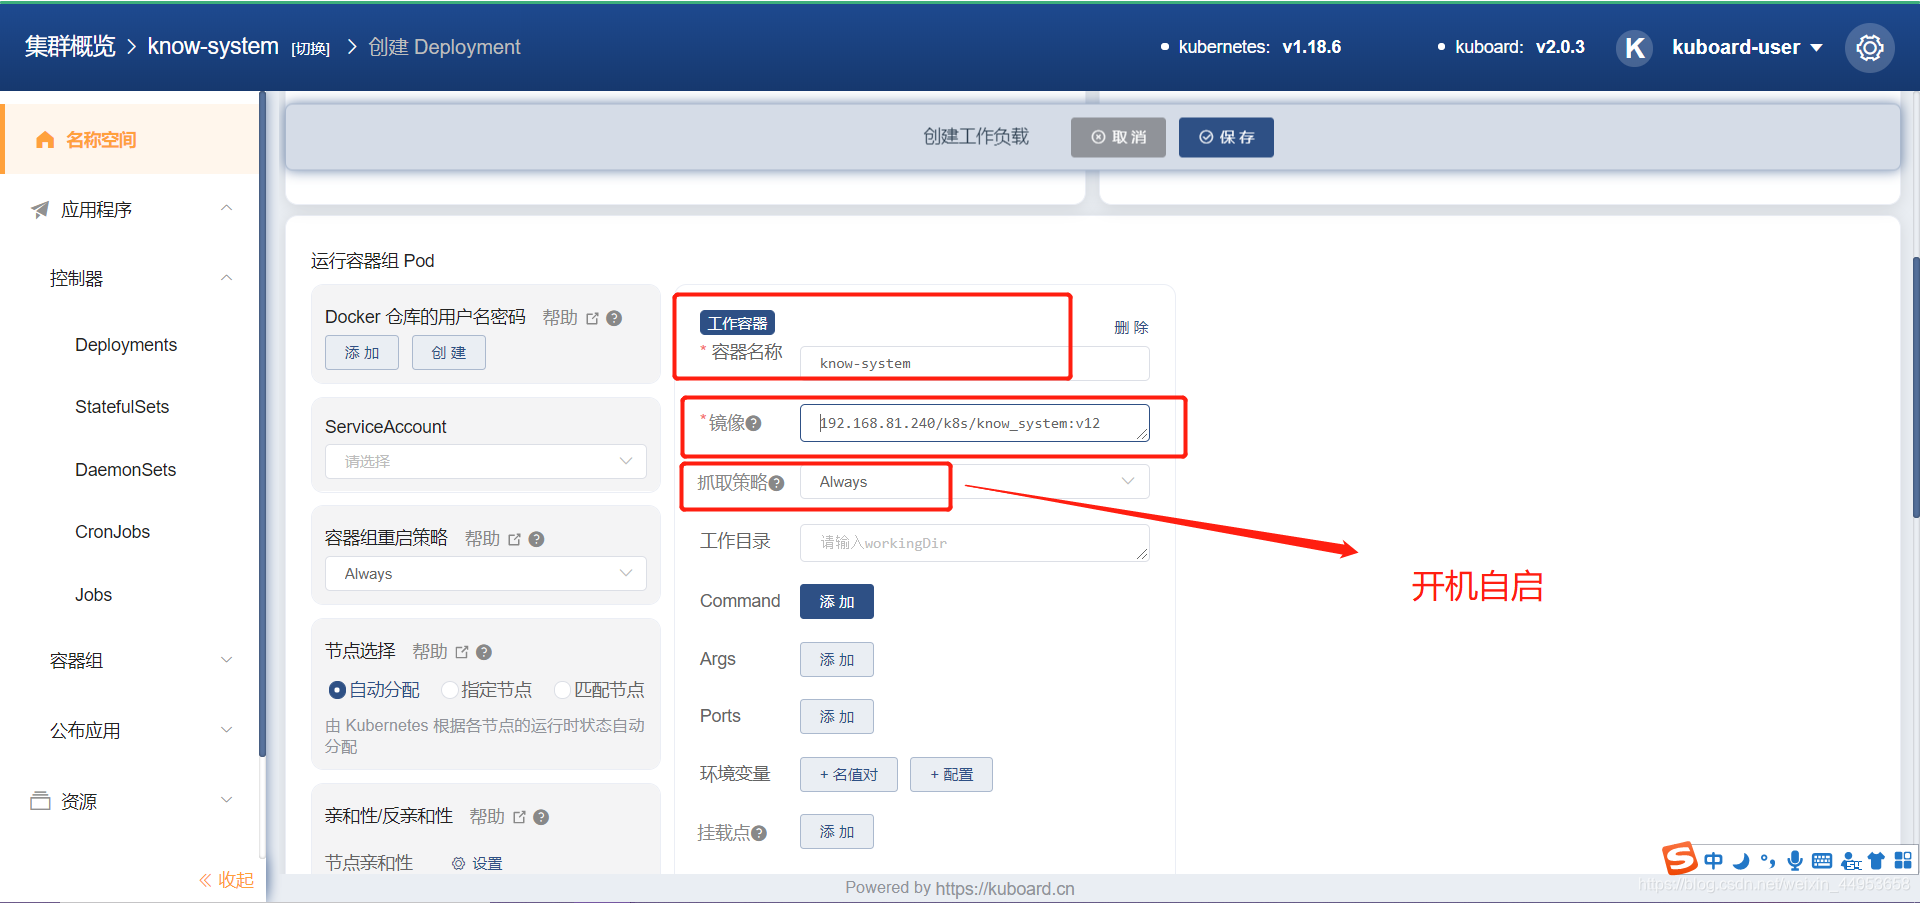The height and width of the screenshot is (903, 1920).
Task: Select the specify node radio button
Action: [x=450, y=690]
